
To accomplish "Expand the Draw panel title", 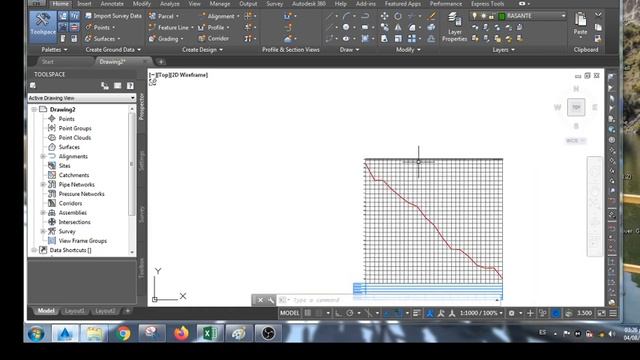I will (349, 50).
